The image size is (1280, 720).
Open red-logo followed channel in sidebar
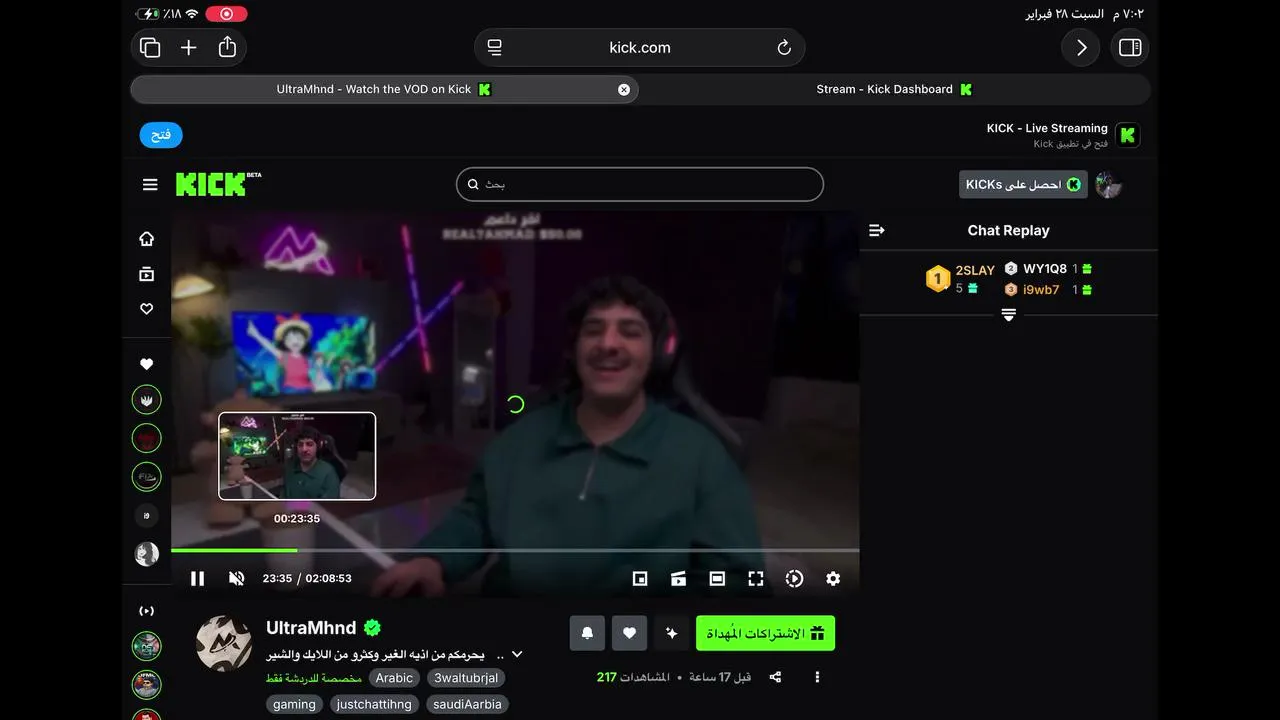[147, 438]
